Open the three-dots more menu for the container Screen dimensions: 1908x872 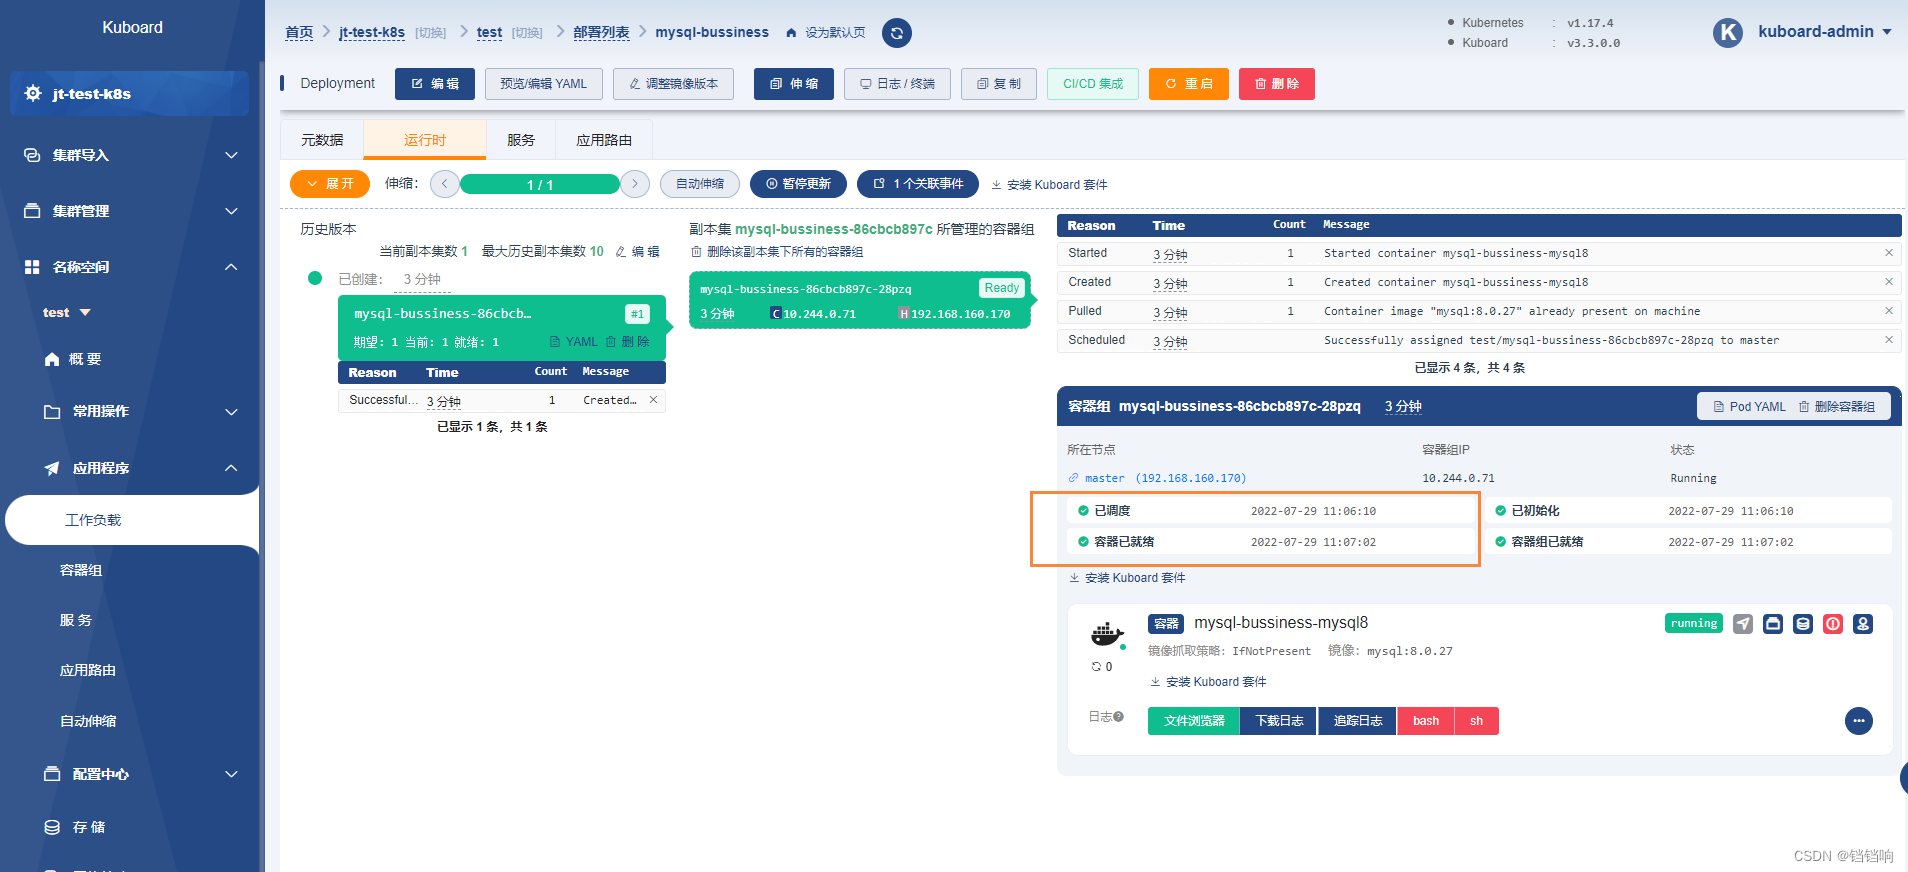point(1859,721)
